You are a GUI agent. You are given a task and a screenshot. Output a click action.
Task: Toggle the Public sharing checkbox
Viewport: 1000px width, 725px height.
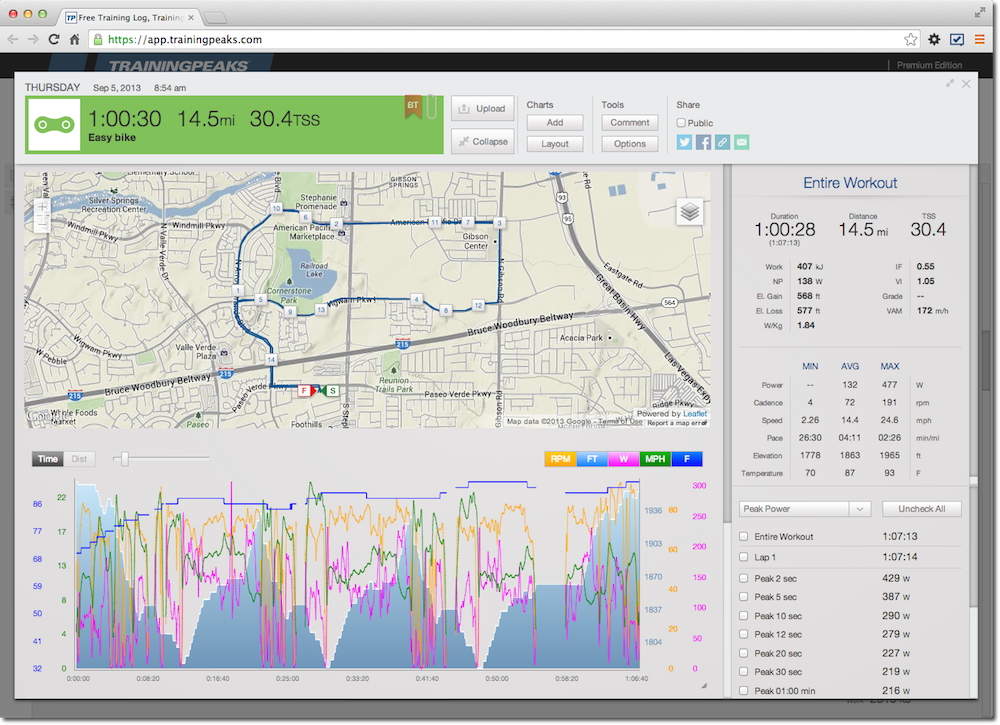tap(681, 122)
